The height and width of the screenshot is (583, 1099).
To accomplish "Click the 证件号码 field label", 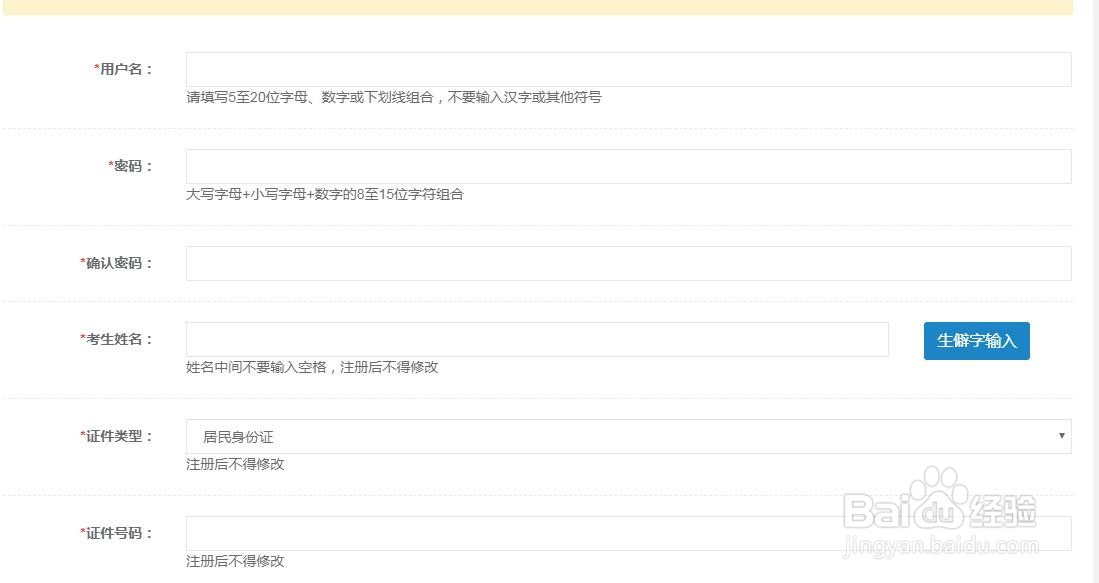I will (x=113, y=533).
